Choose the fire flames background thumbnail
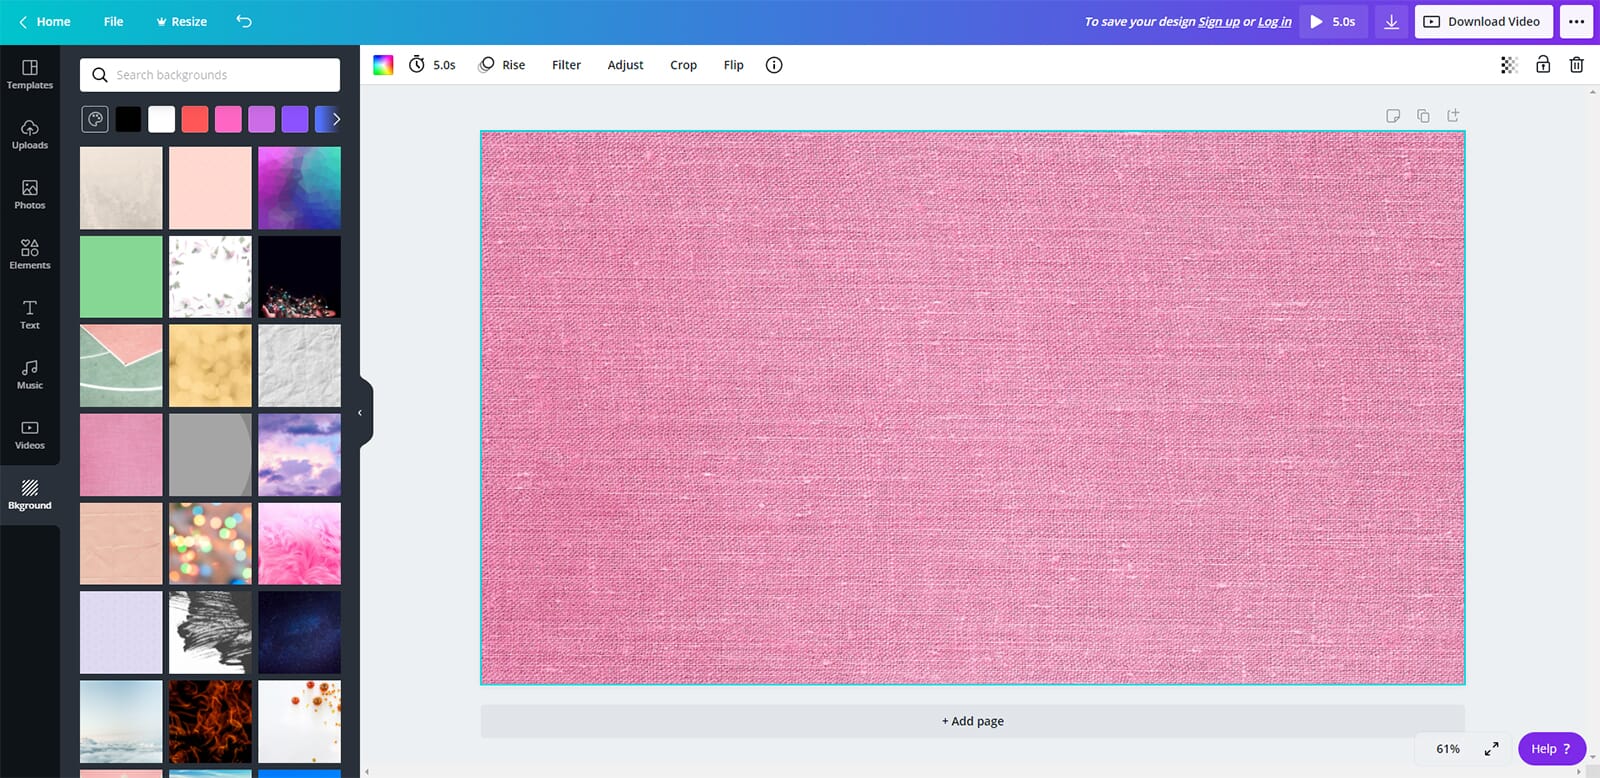 [210, 722]
